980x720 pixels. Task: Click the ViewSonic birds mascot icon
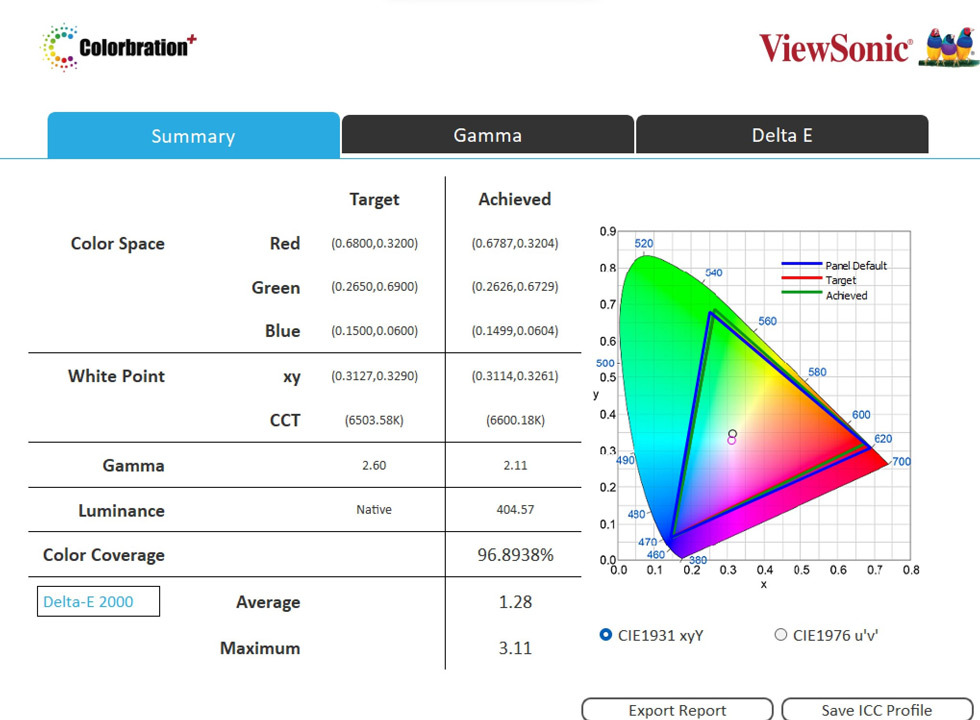(x=945, y=45)
